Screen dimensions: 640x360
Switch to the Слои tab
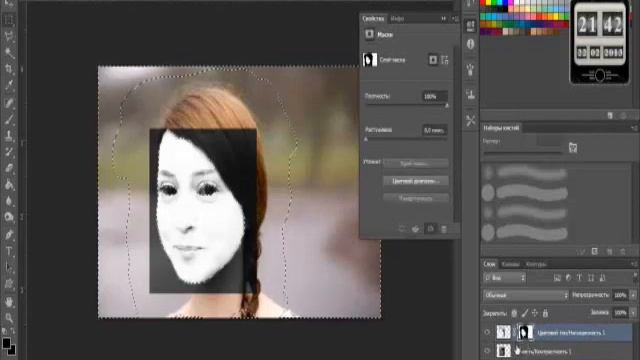point(489,264)
